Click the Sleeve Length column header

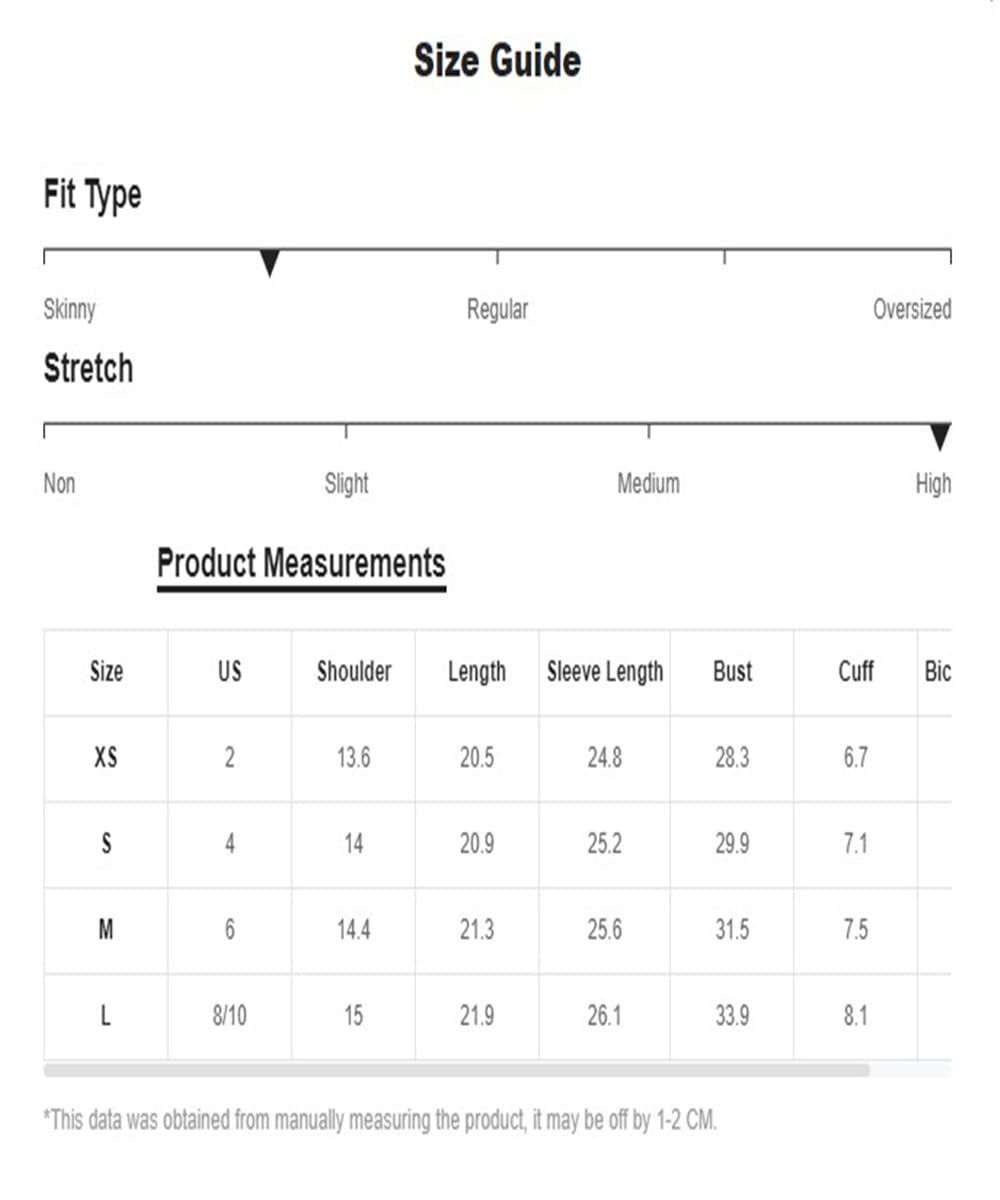coord(605,672)
